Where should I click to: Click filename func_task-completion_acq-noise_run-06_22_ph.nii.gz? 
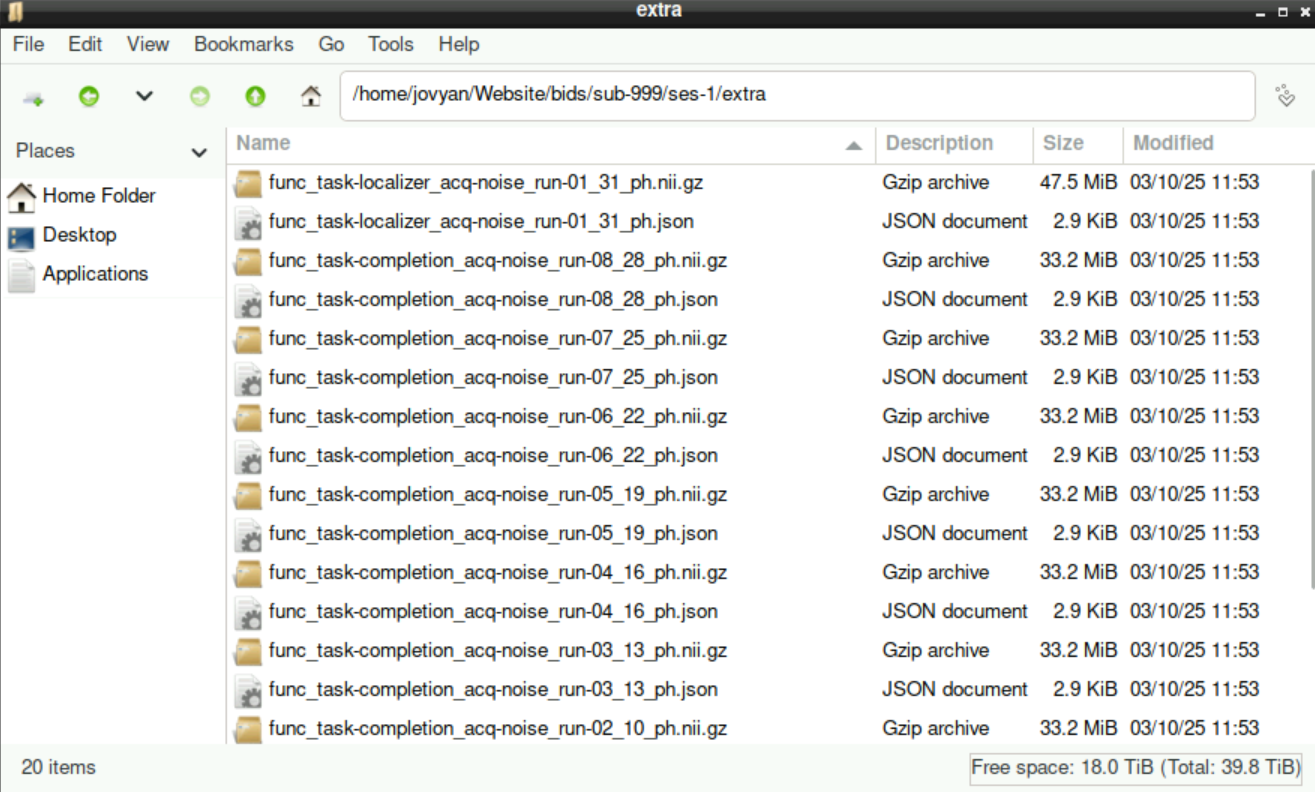click(498, 417)
